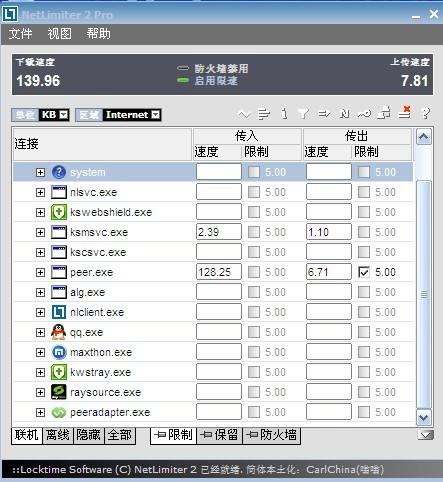The image size is (443, 482).
Task: Open the 帮助 menu
Action: point(98,33)
